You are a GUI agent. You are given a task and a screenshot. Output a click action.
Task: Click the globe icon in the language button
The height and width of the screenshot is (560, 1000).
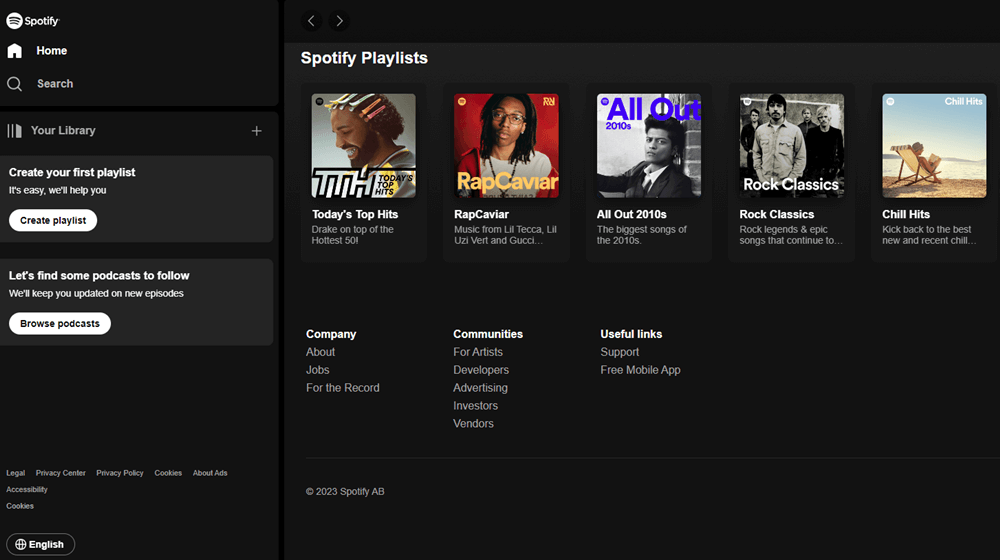21,544
